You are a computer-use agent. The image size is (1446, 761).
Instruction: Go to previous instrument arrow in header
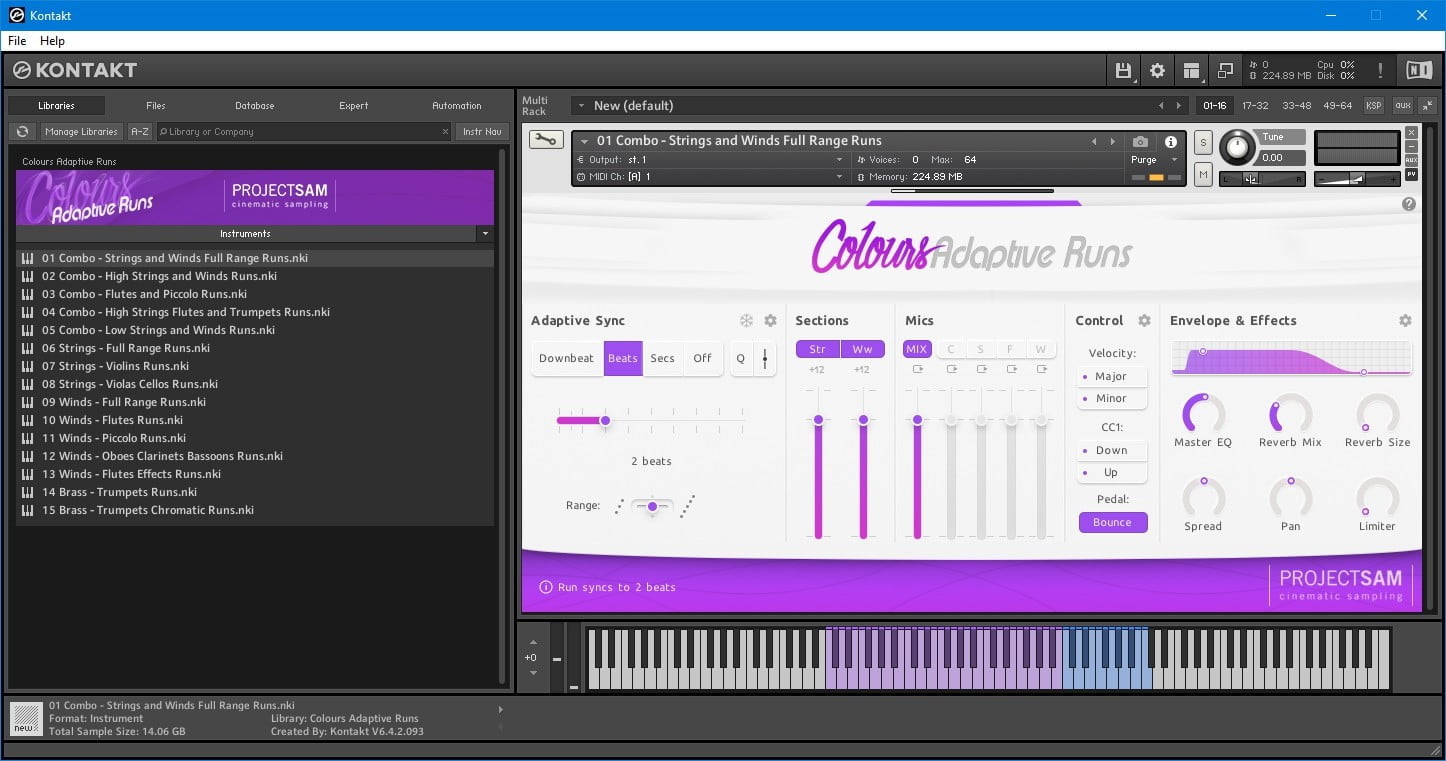click(x=1094, y=142)
